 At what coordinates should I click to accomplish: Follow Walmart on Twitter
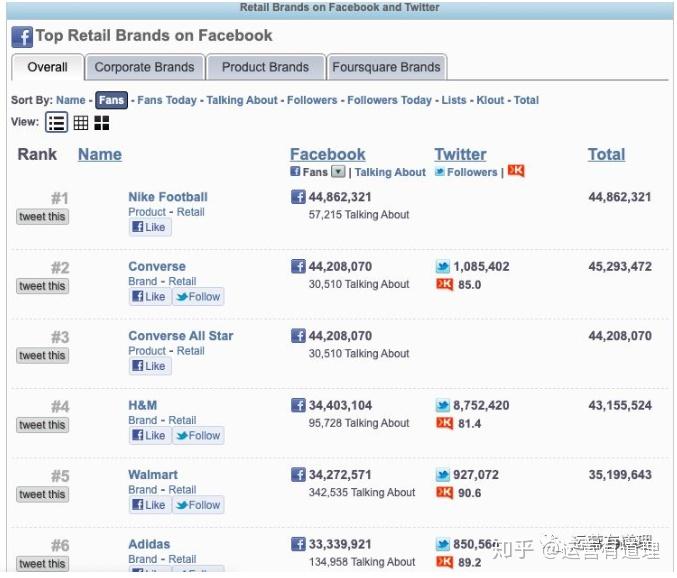(x=198, y=505)
